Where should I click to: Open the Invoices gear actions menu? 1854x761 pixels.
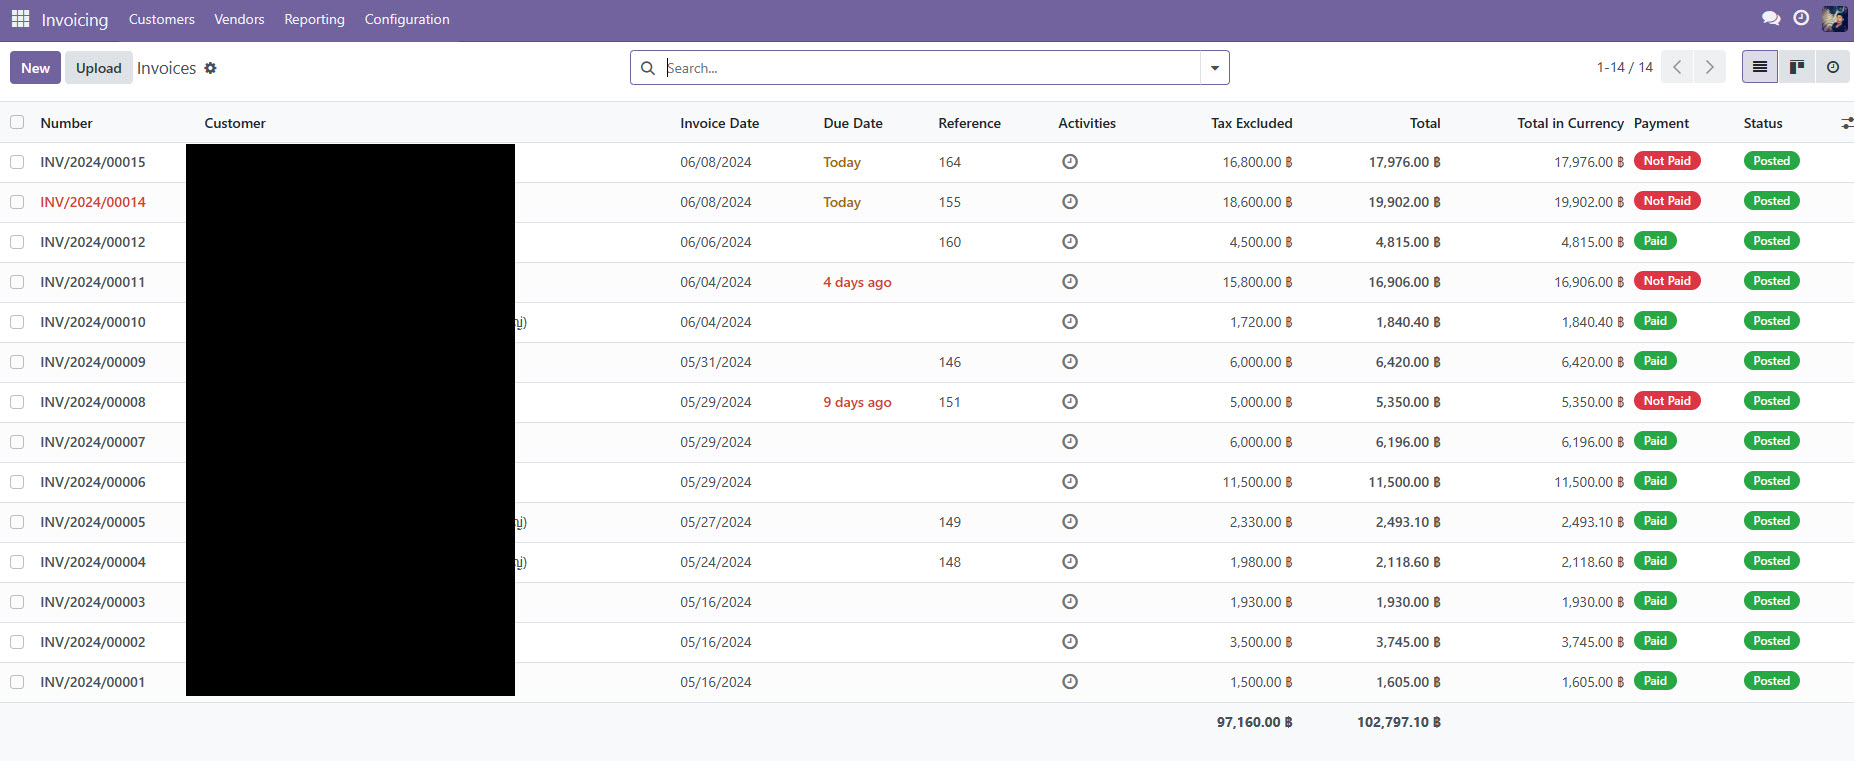[x=210, y=68]
